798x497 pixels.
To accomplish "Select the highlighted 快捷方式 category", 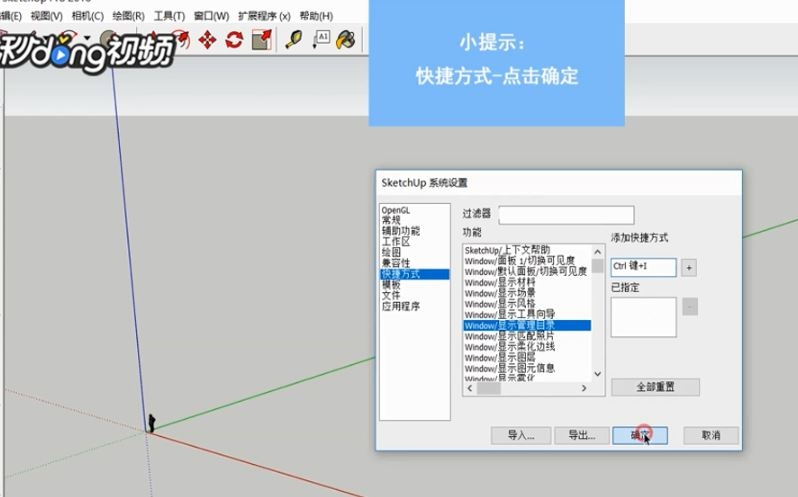I will click(415, 274).
